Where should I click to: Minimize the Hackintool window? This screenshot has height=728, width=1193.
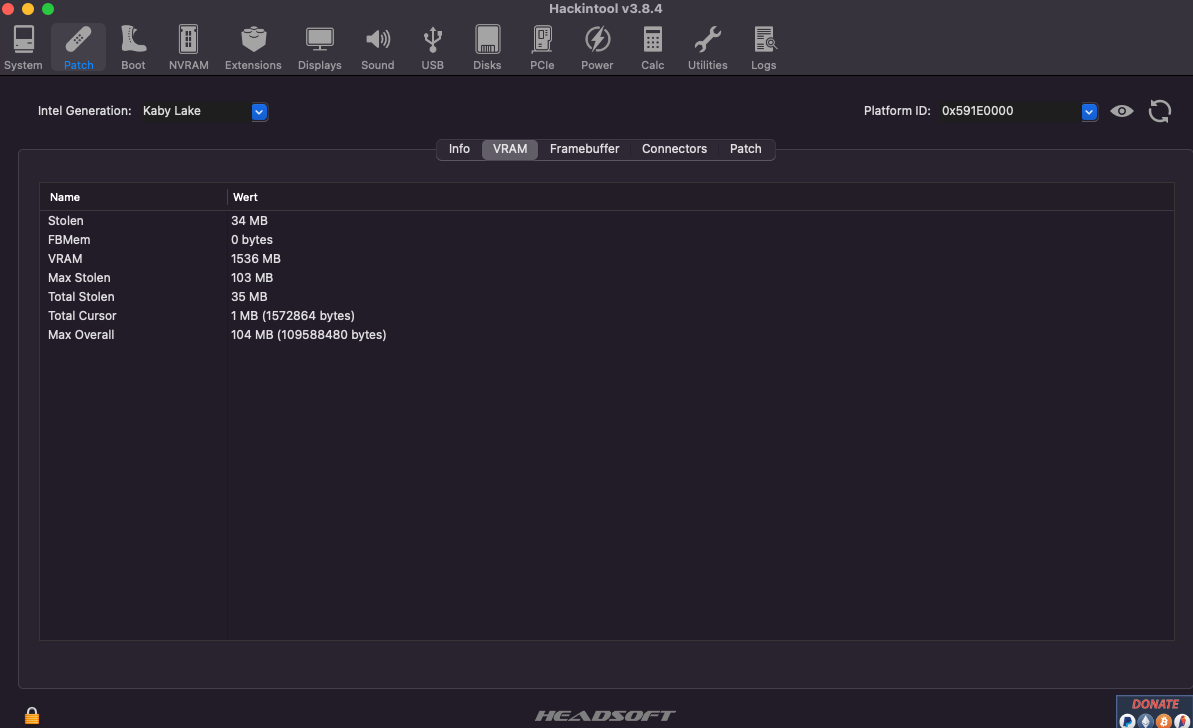[x=28, y=9]
